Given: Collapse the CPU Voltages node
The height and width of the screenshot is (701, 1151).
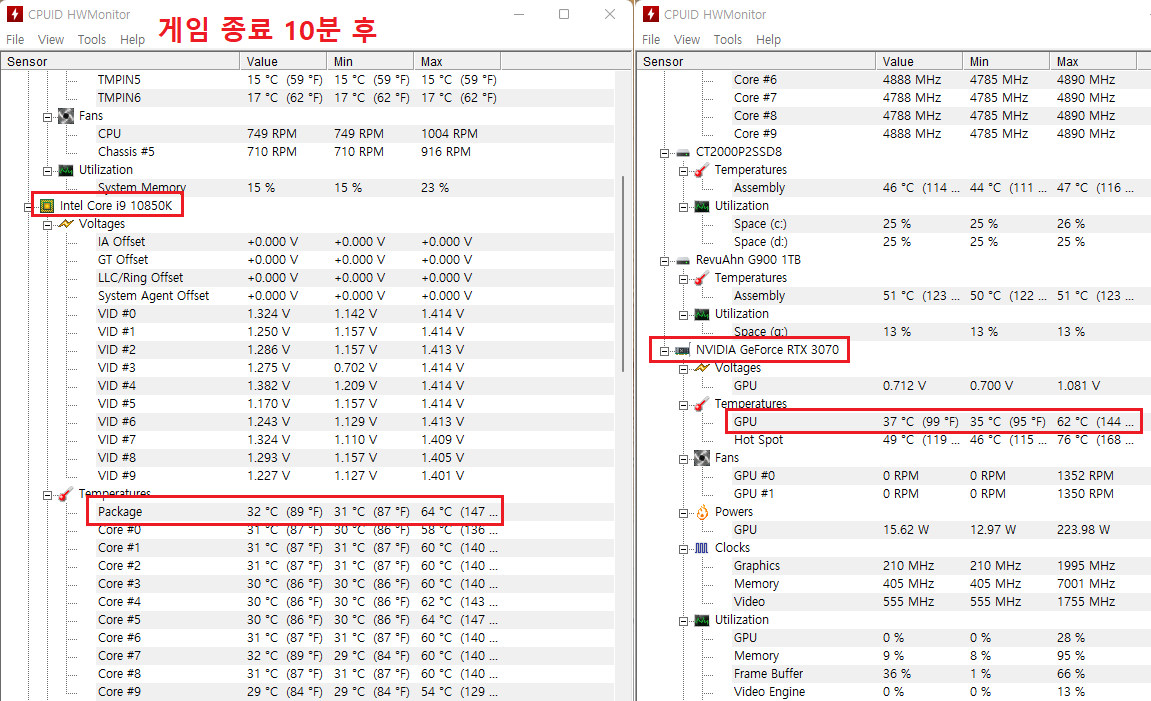Looking at the screenshot, I should pos(47,225).
